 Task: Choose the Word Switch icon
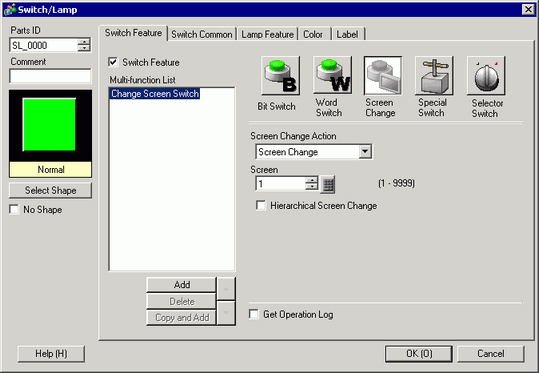(x=332, y=76)
